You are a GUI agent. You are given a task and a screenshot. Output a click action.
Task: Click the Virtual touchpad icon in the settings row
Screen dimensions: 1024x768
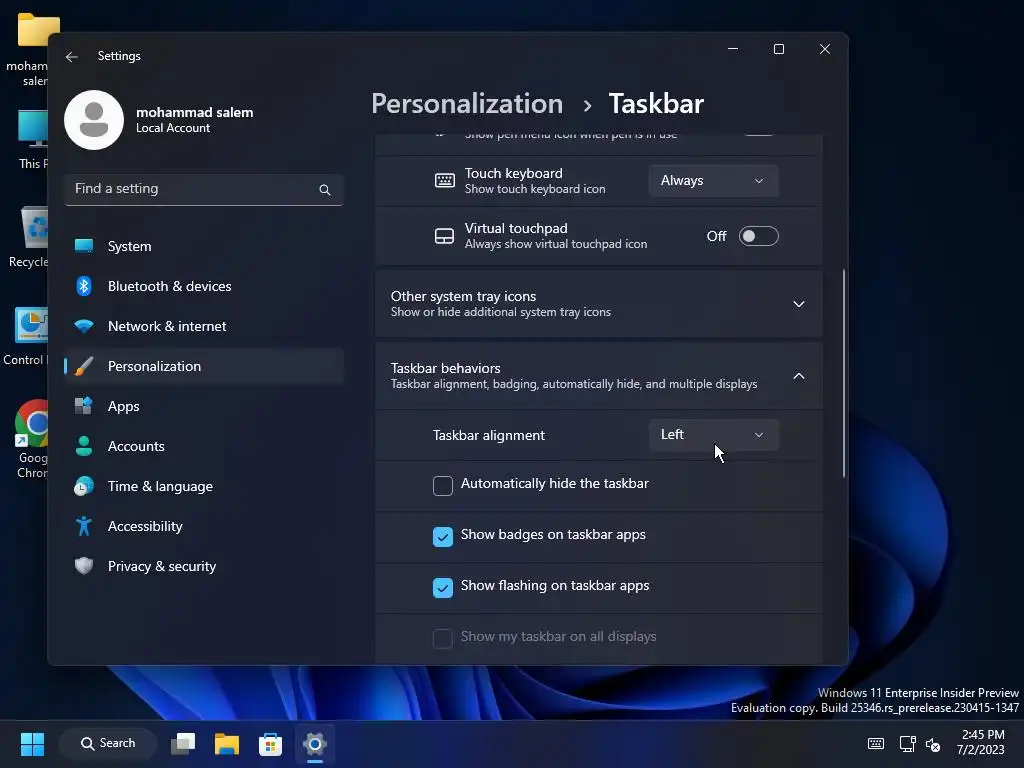pyautogui.click(x=445, y=236)
